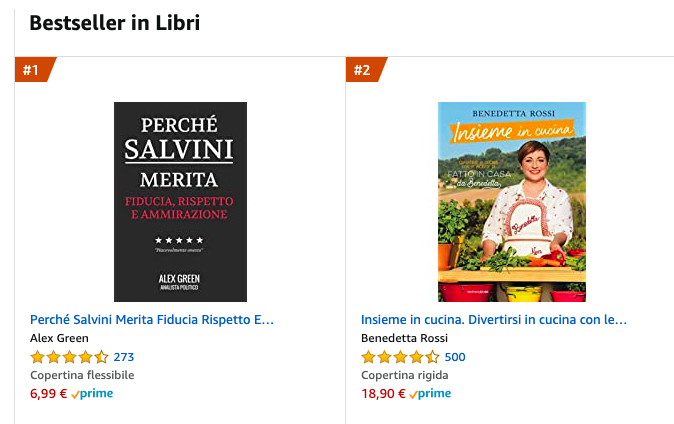Open the Insieme in cucina title link

(494, 320)
